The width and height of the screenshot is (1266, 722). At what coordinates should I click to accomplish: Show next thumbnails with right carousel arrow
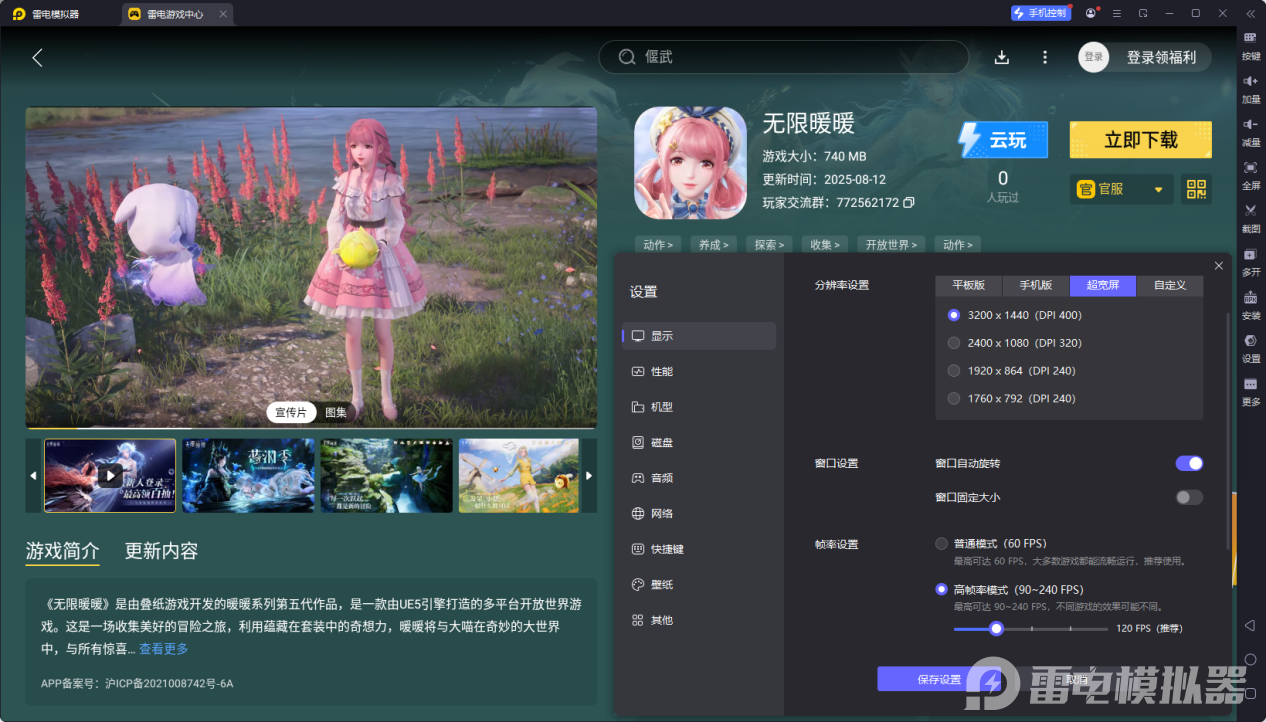(x=589, y=475)
